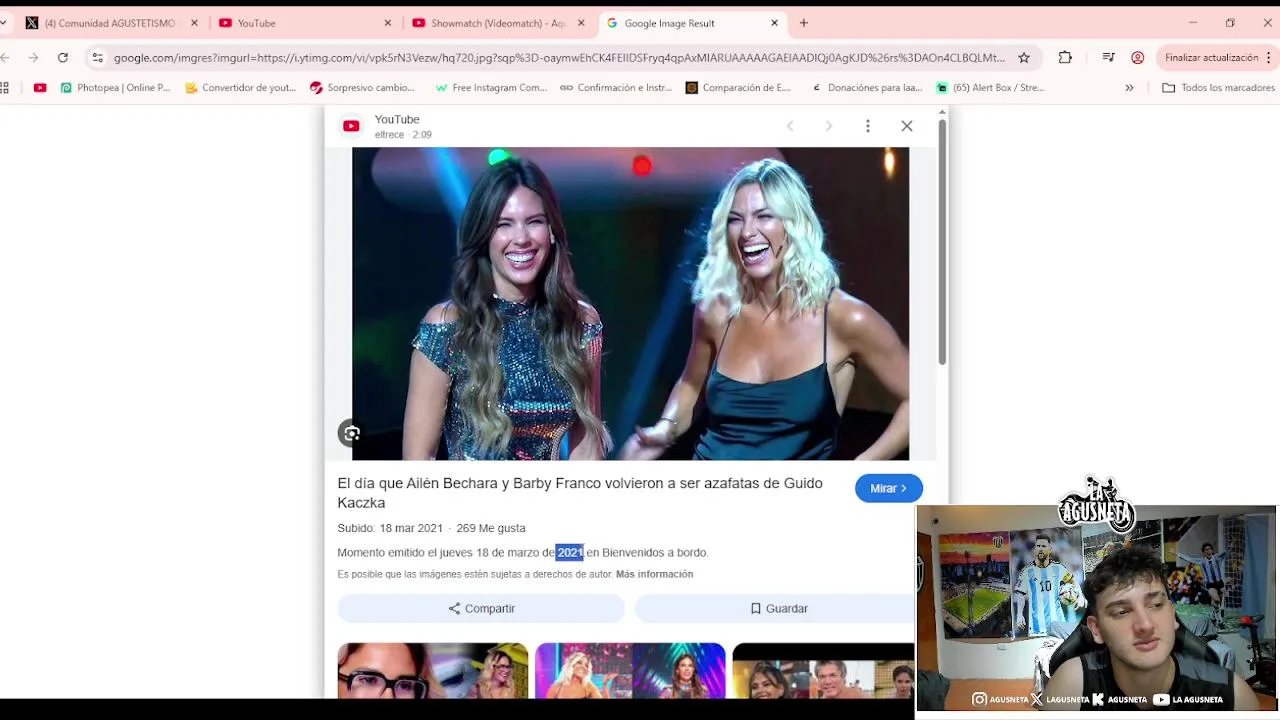The image size is (1280, 720).
Task: Open the Comparación de E... bookmark
Action: coord(738,88)
